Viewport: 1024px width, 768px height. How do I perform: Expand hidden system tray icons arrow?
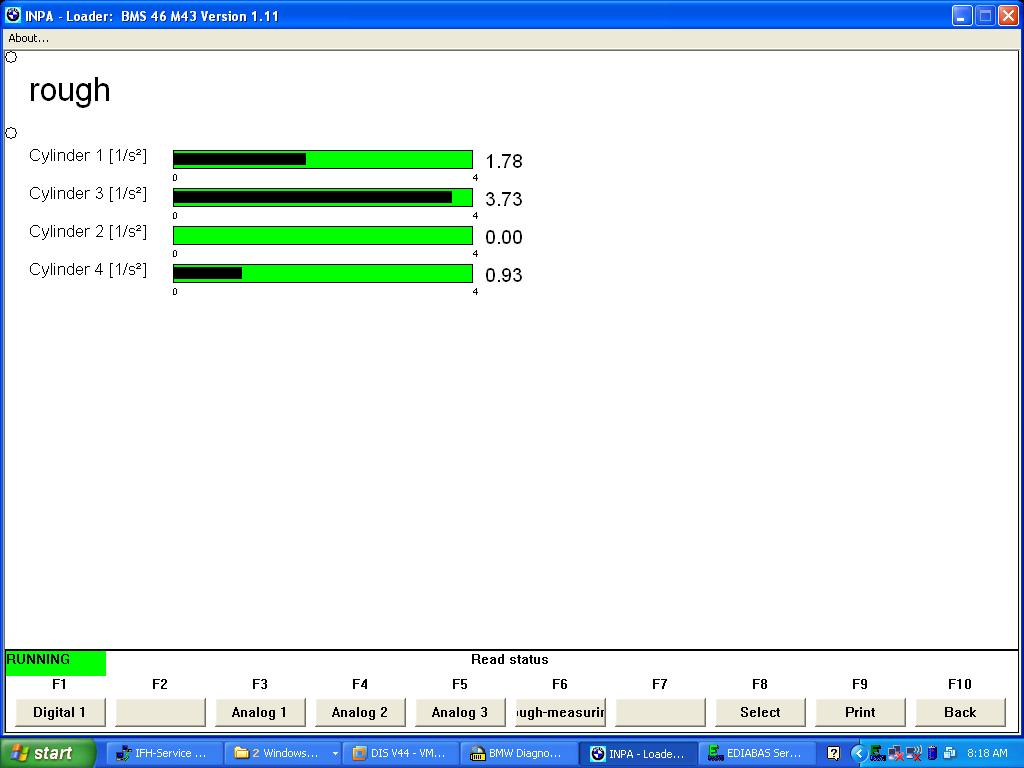[858, 753]
